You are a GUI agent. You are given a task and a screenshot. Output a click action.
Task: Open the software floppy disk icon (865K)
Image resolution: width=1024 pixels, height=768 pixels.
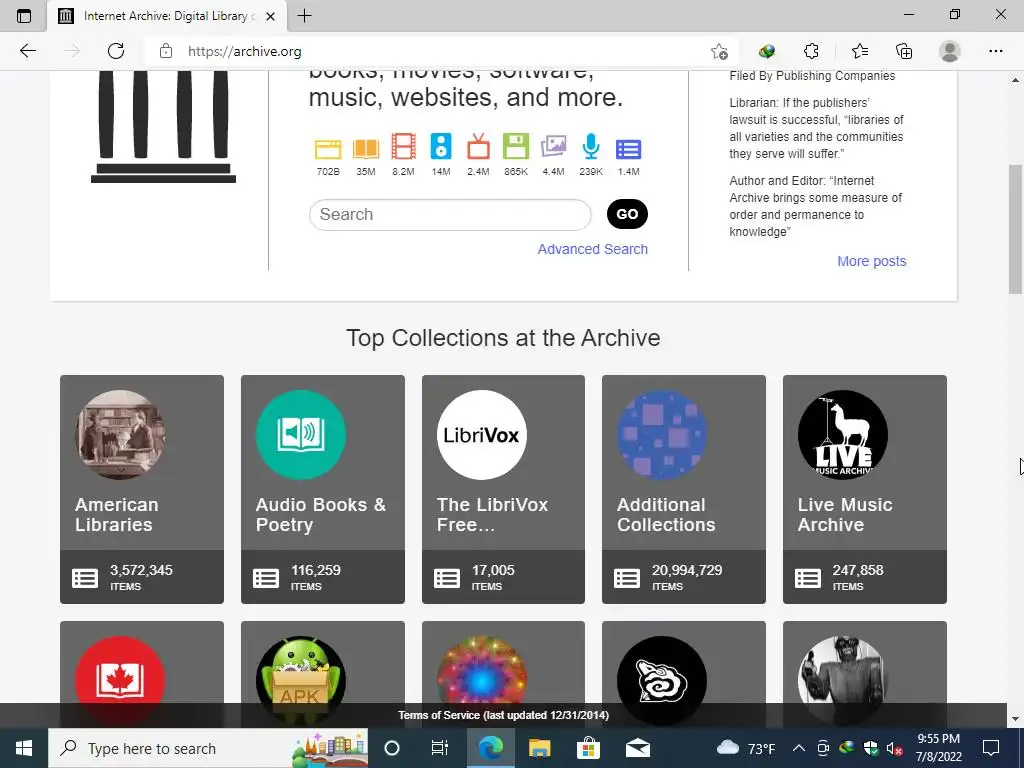[516, 146]
